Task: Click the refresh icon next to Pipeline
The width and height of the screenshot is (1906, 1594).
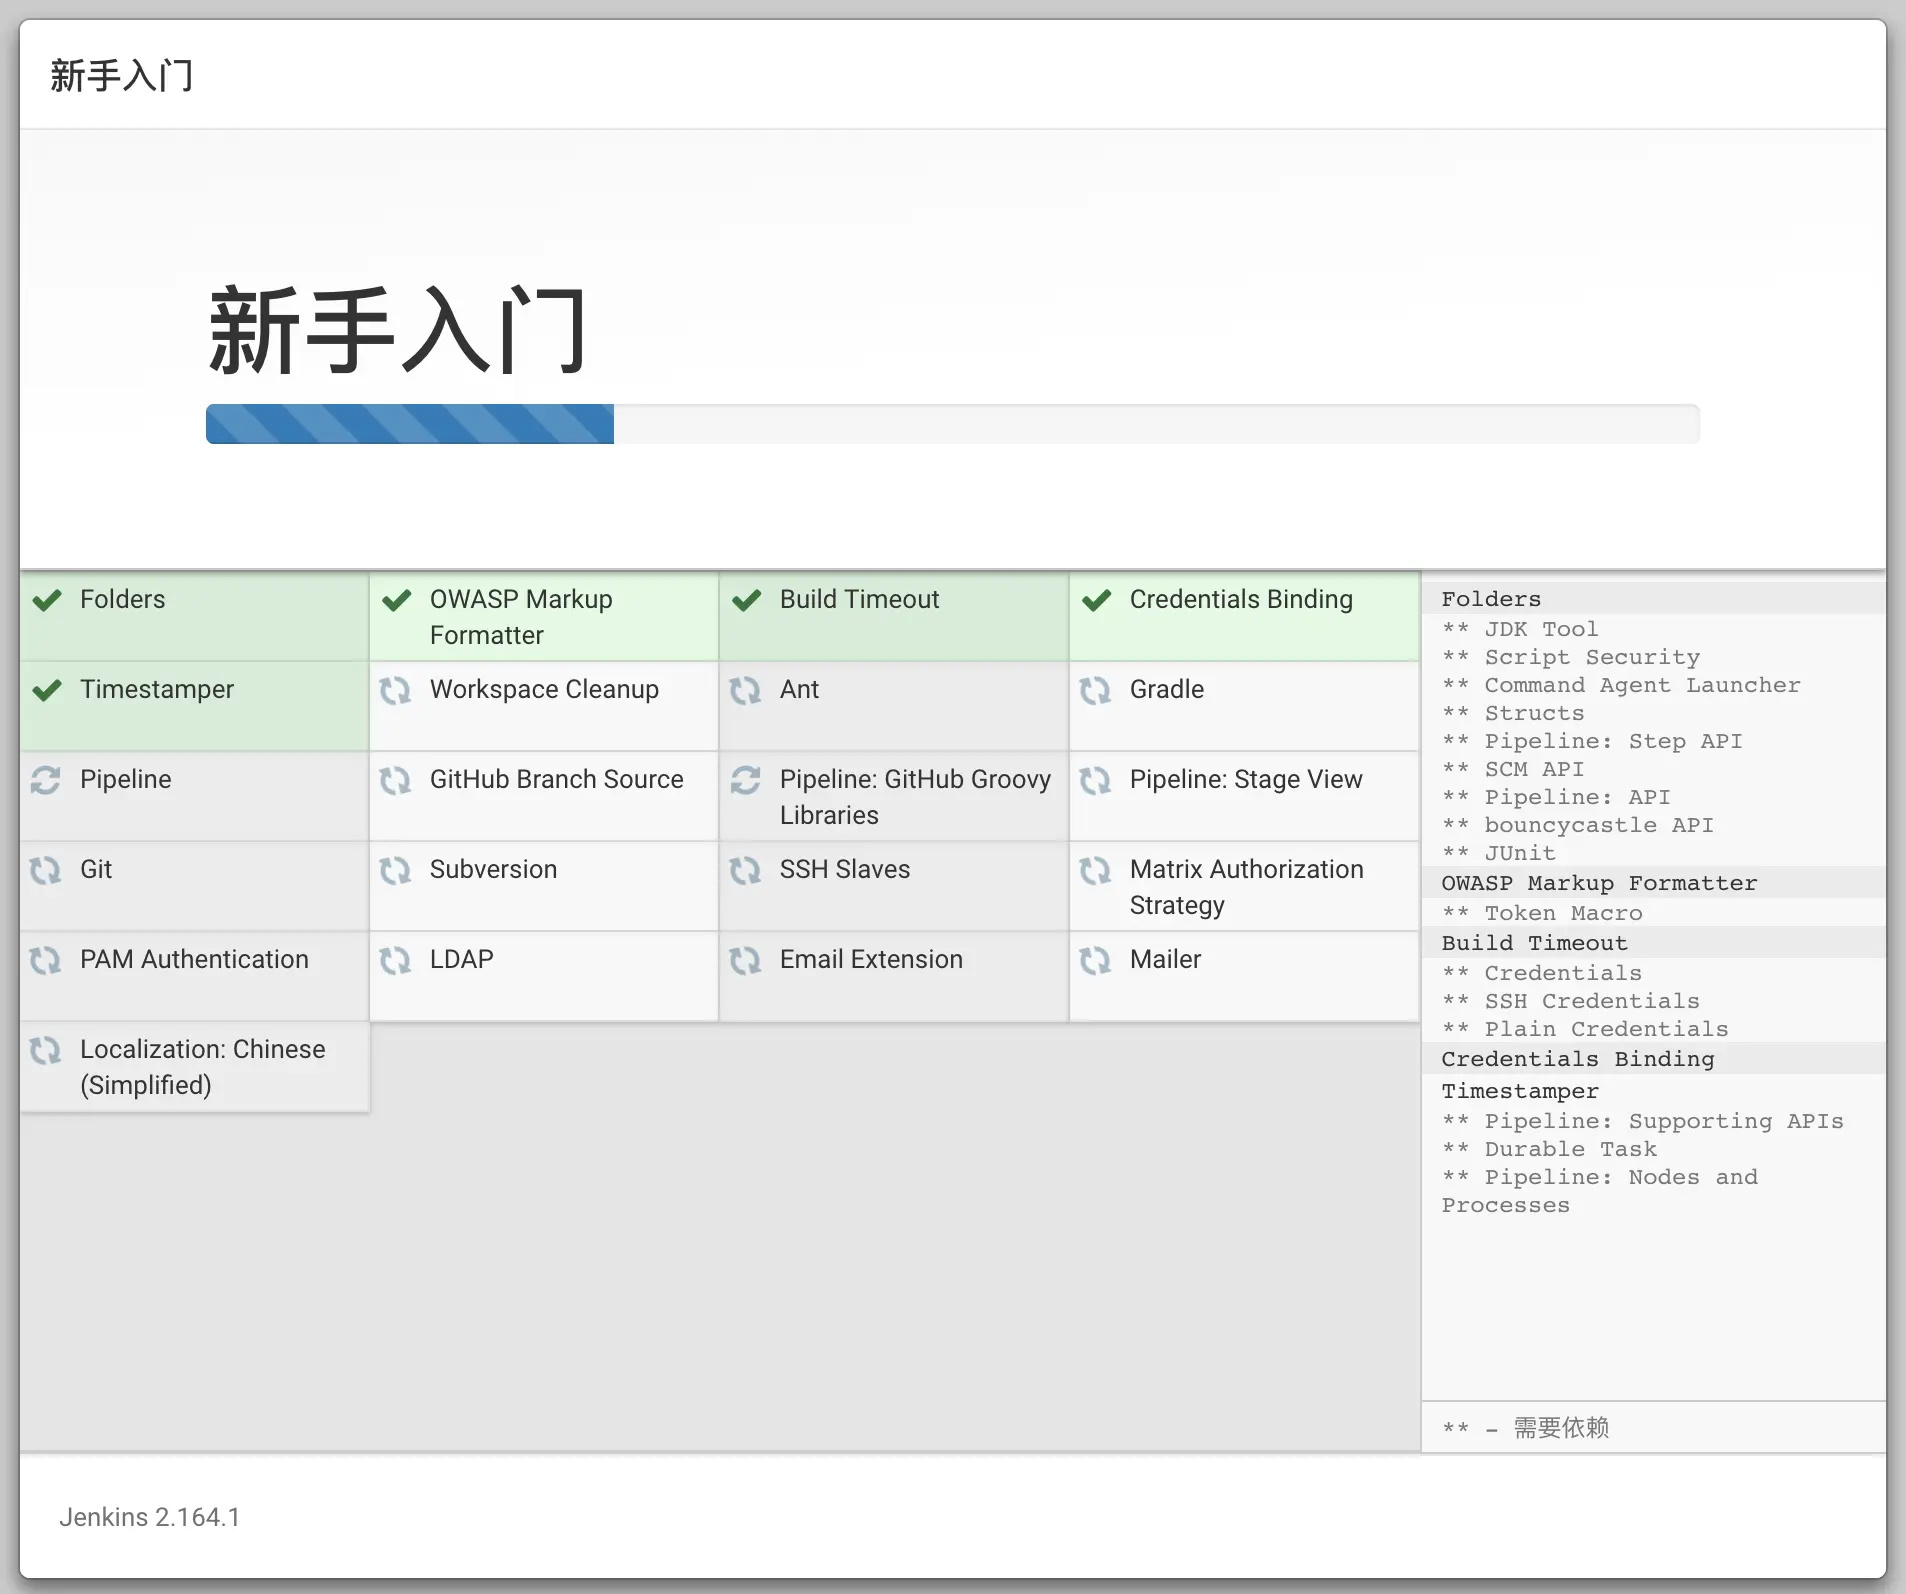Action: point(46,780)
